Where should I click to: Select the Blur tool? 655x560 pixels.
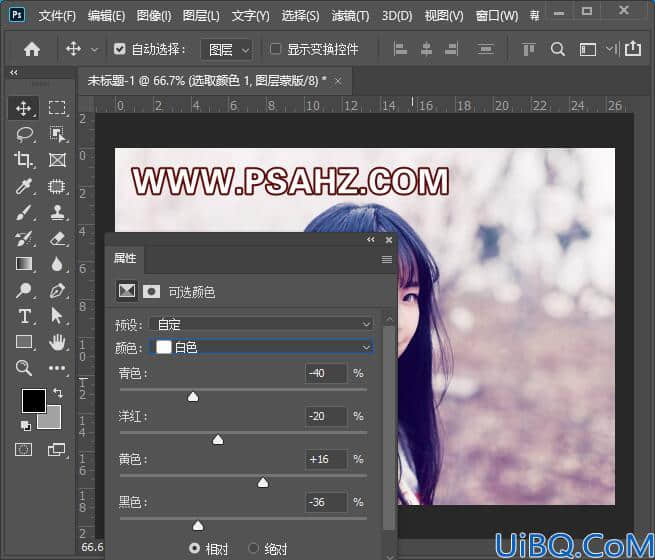57,264
